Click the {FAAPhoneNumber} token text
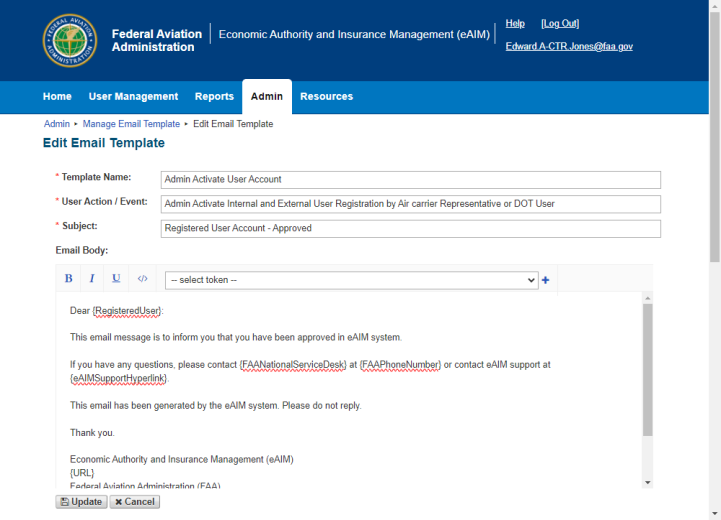 (x=401, y=365)
